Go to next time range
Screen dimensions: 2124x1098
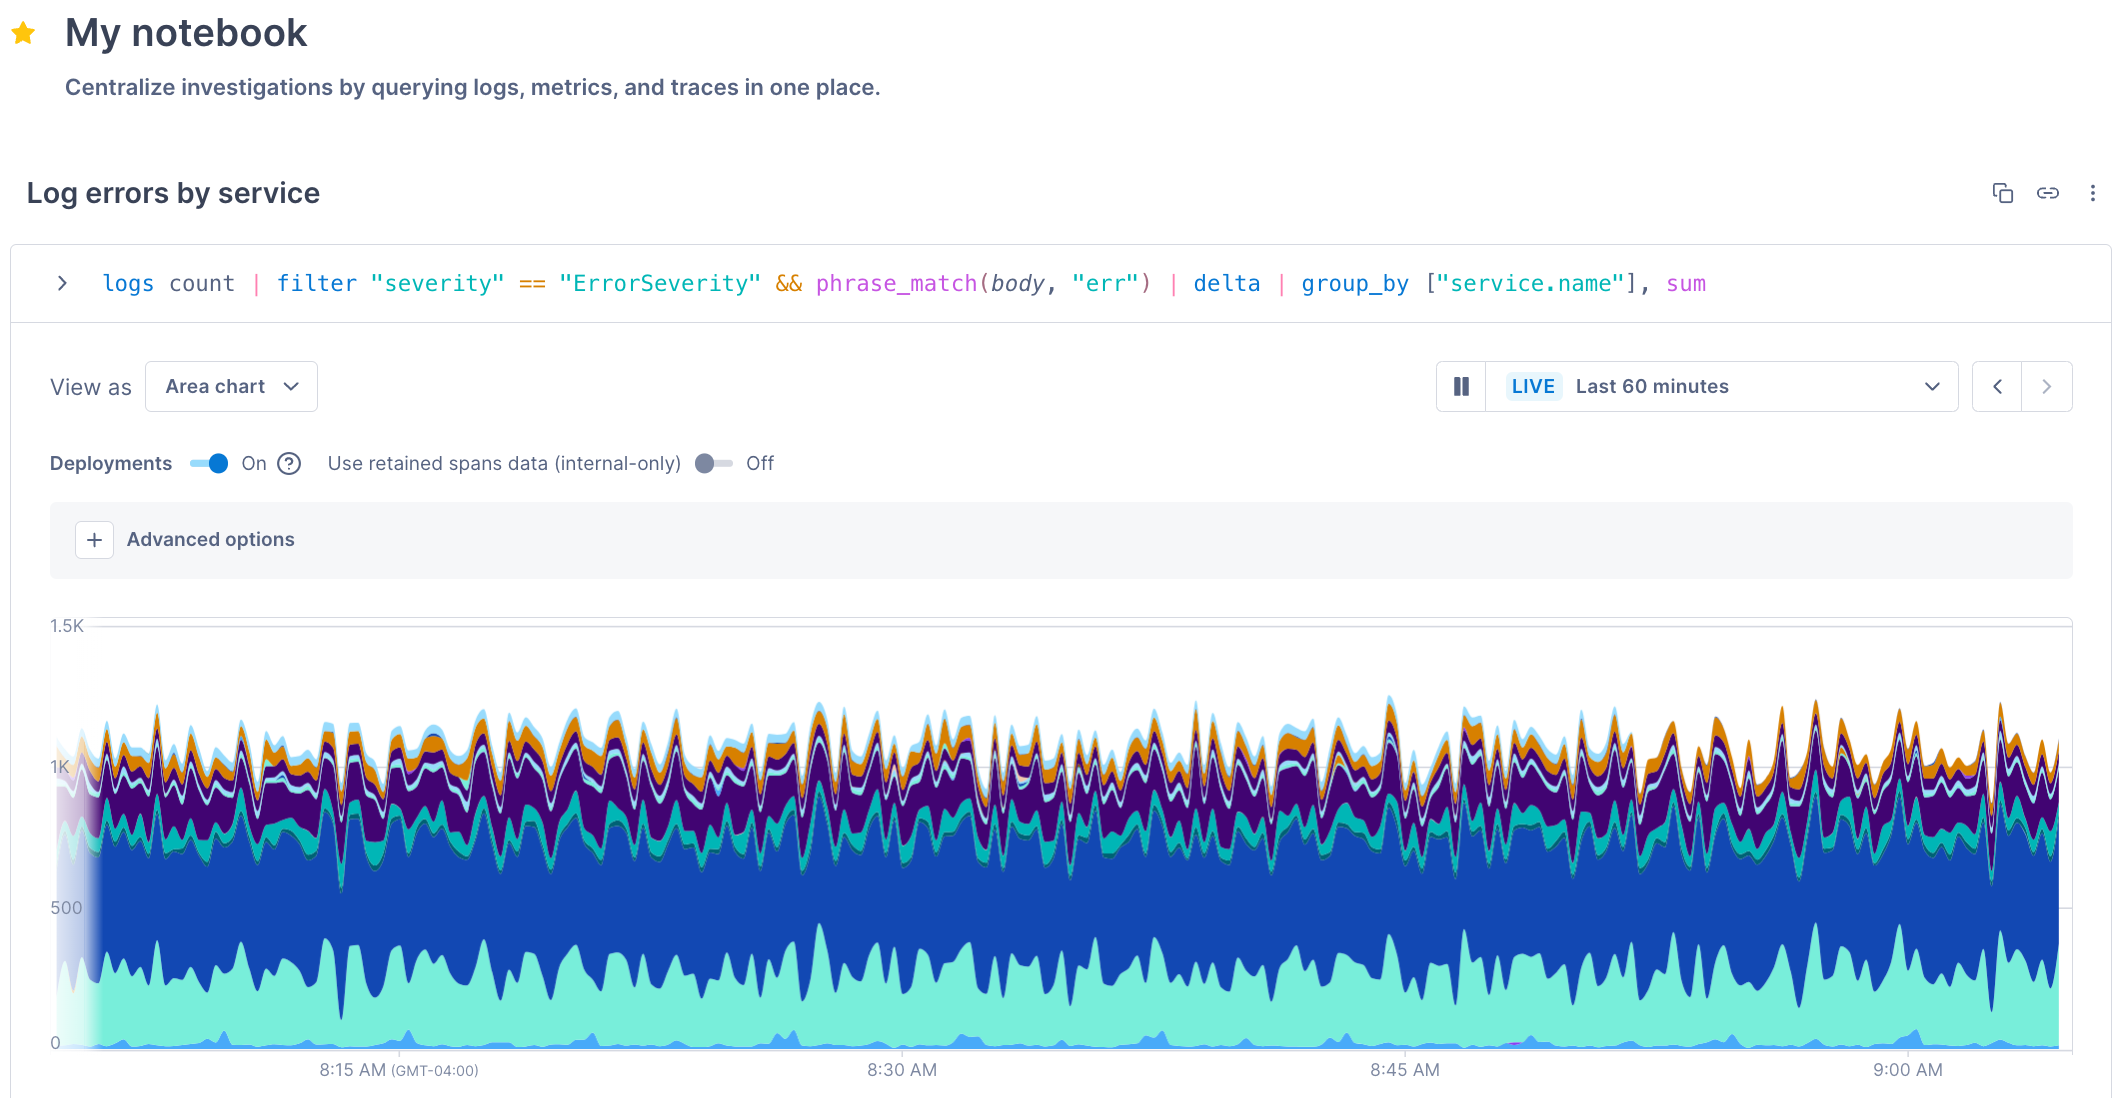coord(2047,386)
